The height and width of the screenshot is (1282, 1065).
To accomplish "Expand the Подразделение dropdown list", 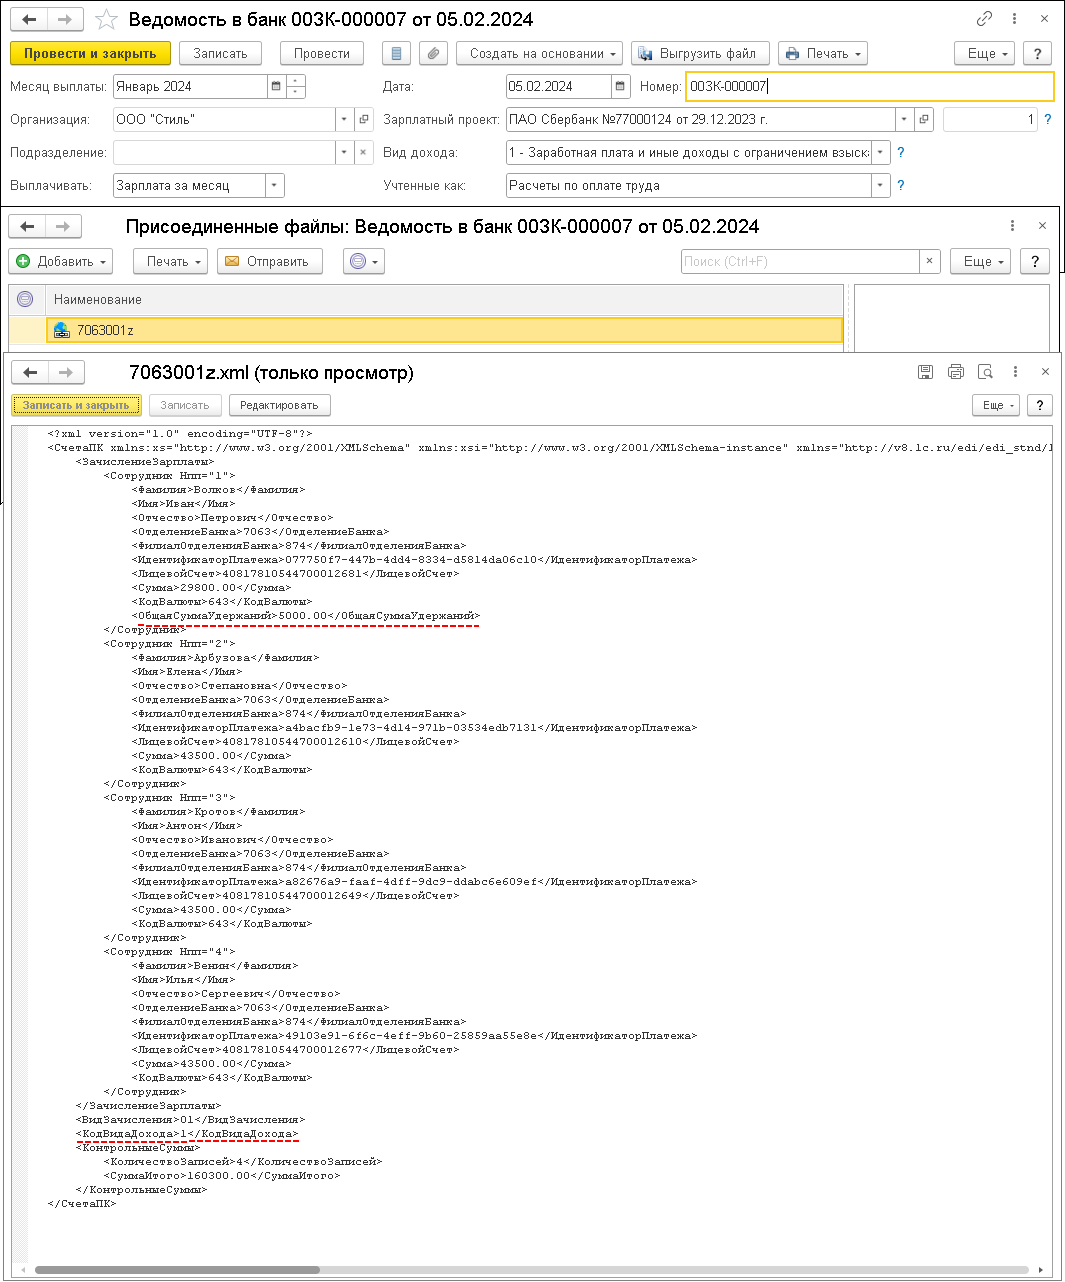I will [344, 152].
